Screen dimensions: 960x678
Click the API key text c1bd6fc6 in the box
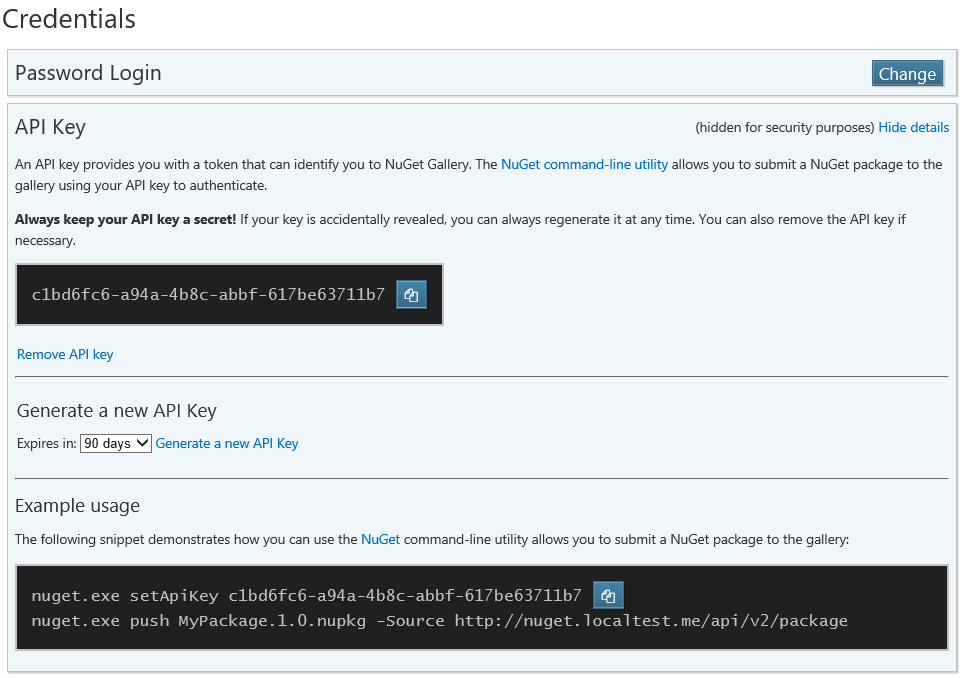(208, 294)
